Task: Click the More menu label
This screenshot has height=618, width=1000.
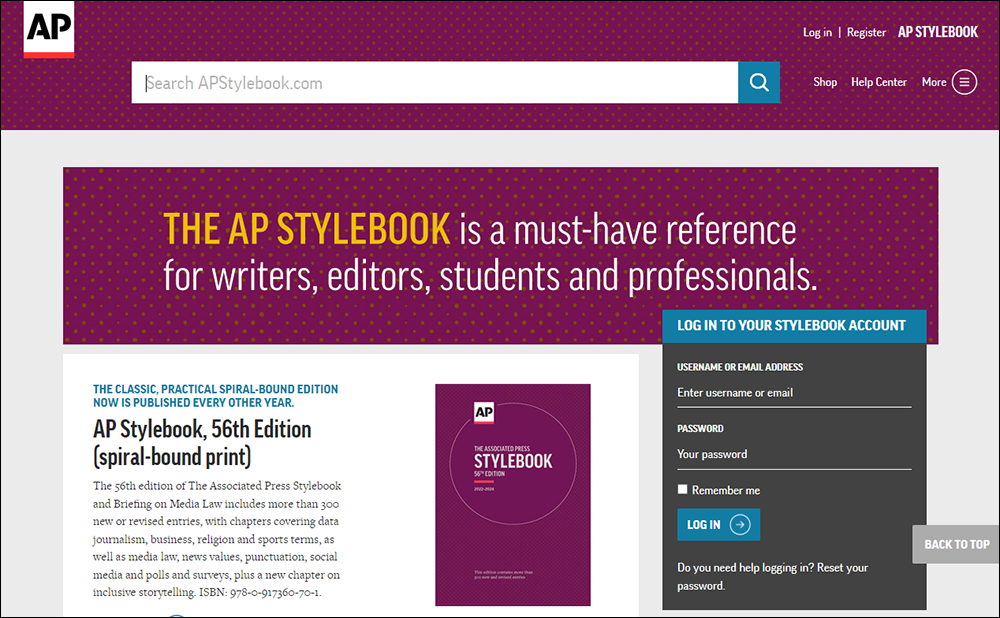Action: click(934, 82)
